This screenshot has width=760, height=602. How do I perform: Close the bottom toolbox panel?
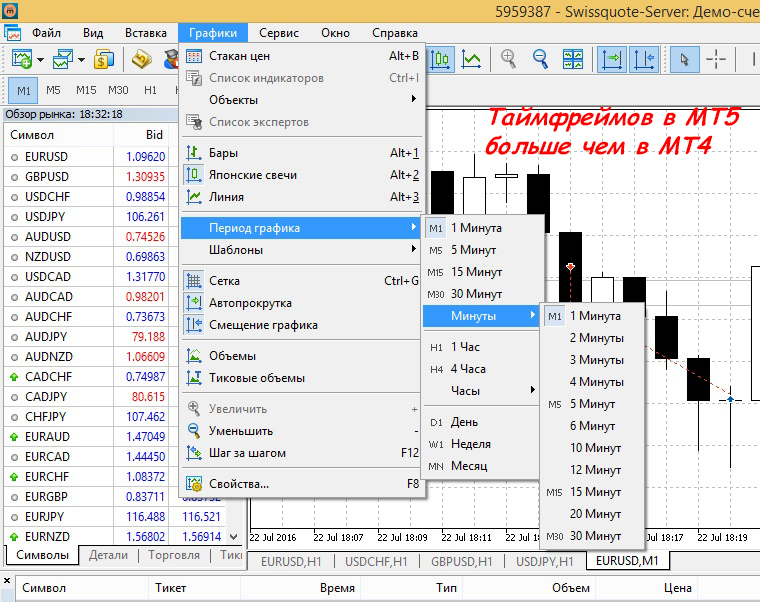coord(7,580)
